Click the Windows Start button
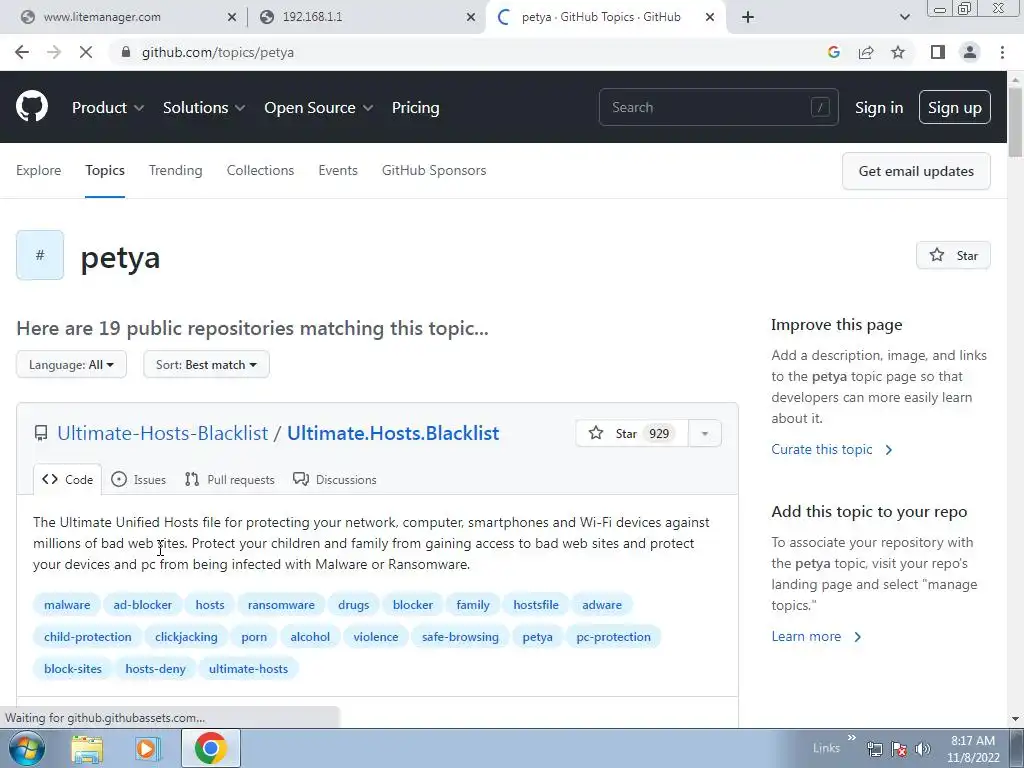1024x768 pixels. (27, 748)
